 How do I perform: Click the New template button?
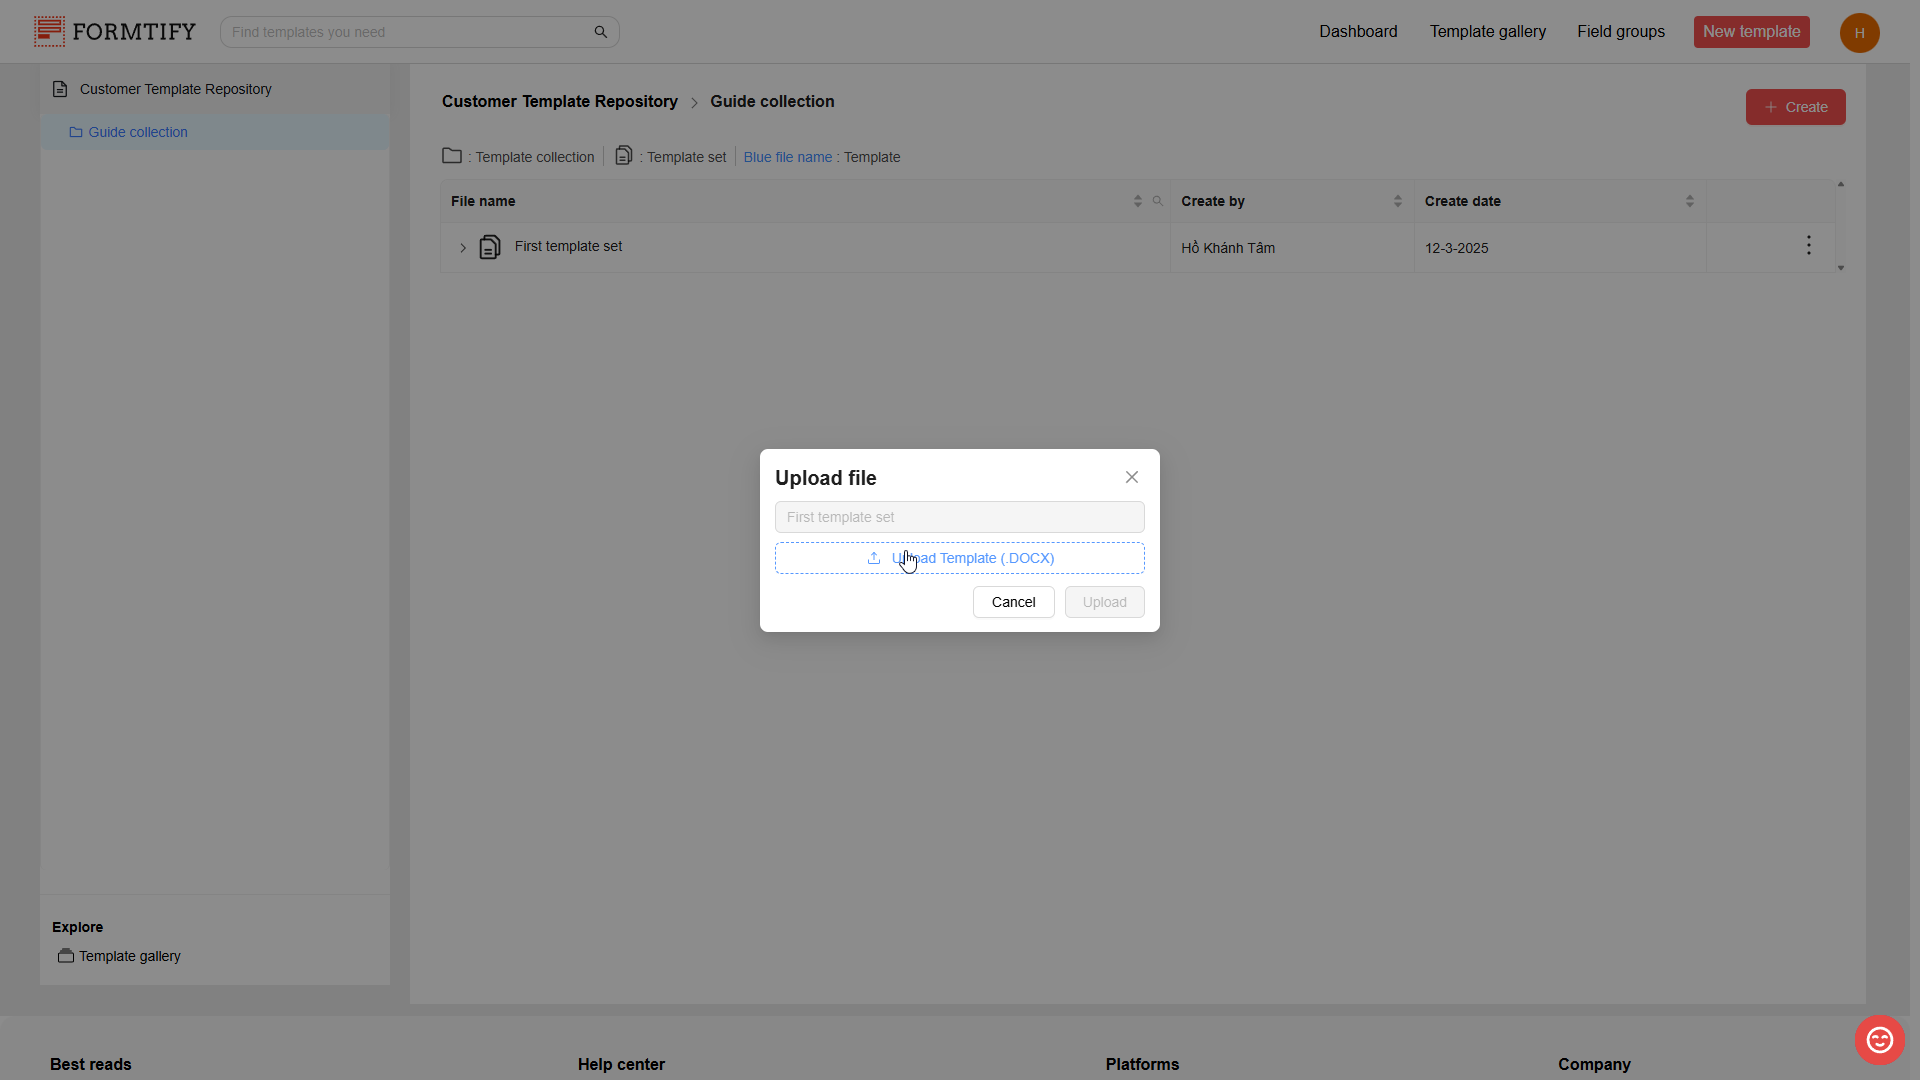tap(1751, 32)
